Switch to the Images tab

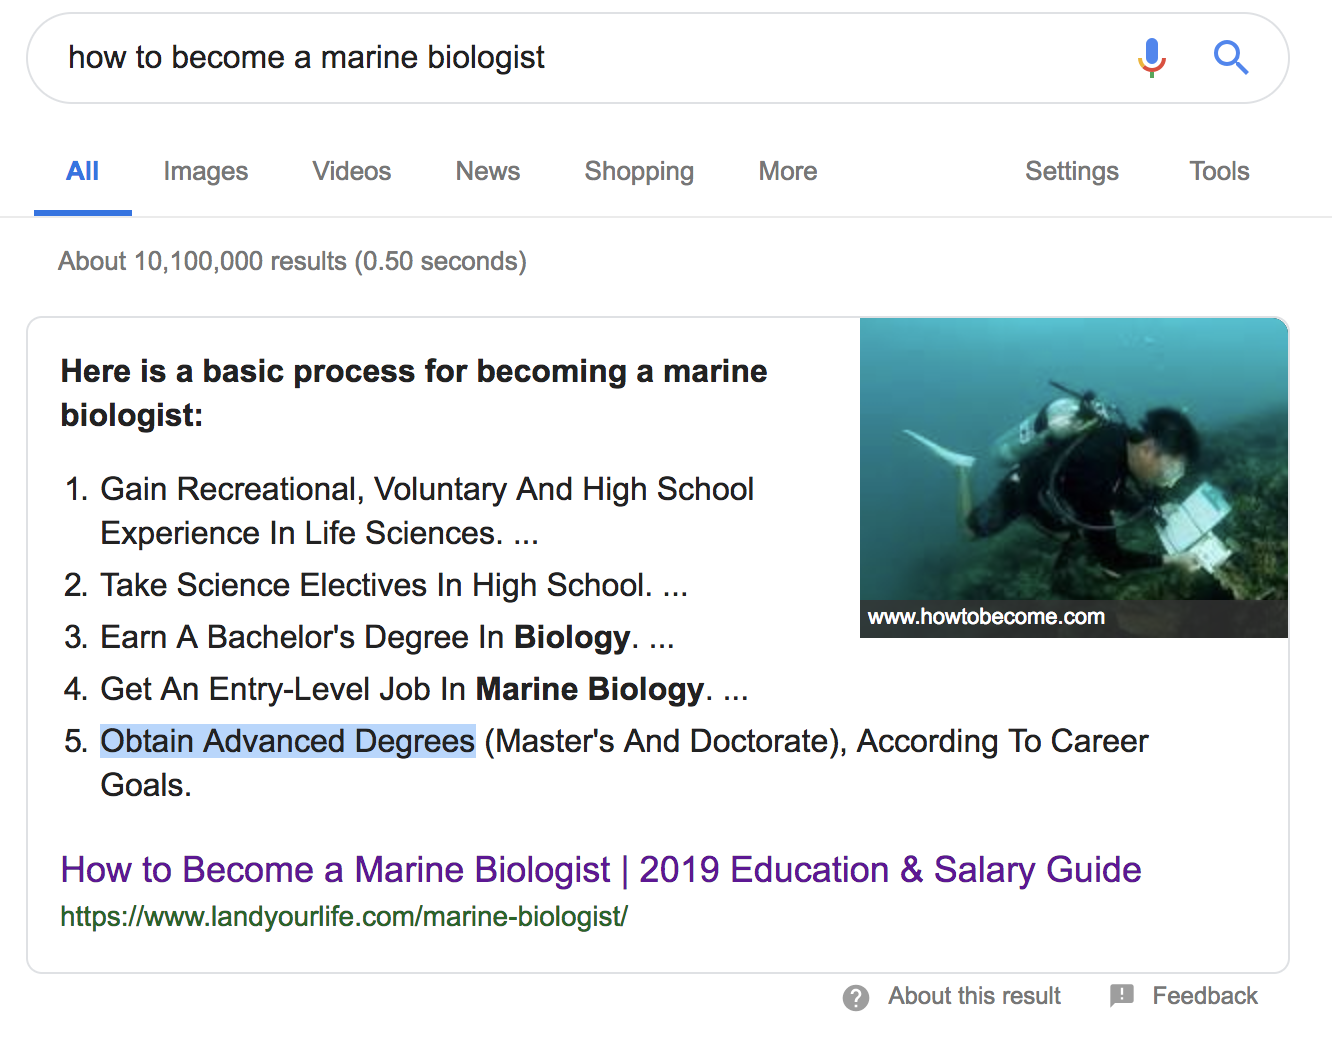click(x=206, y=171)
